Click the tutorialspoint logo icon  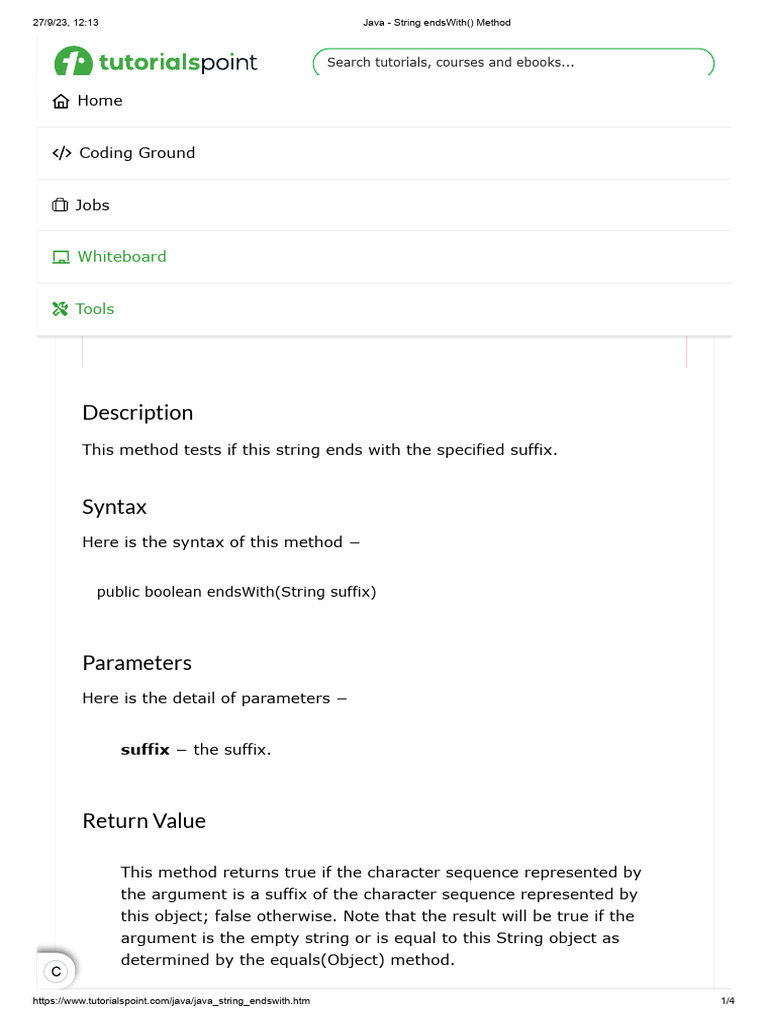(73, 62)
